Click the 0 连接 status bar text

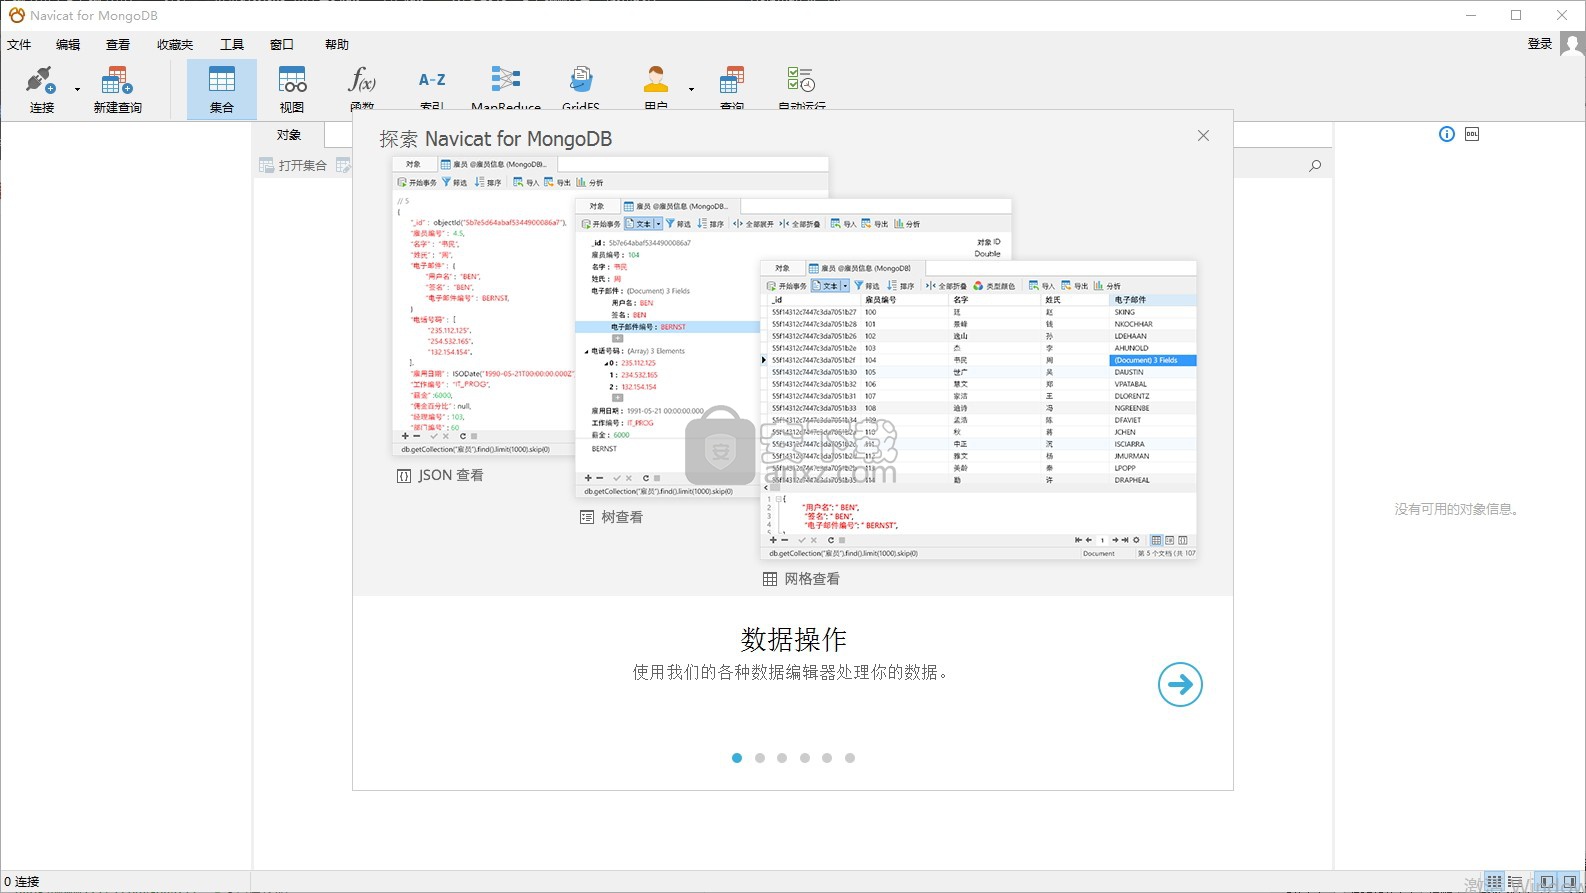tap(22, 882)
